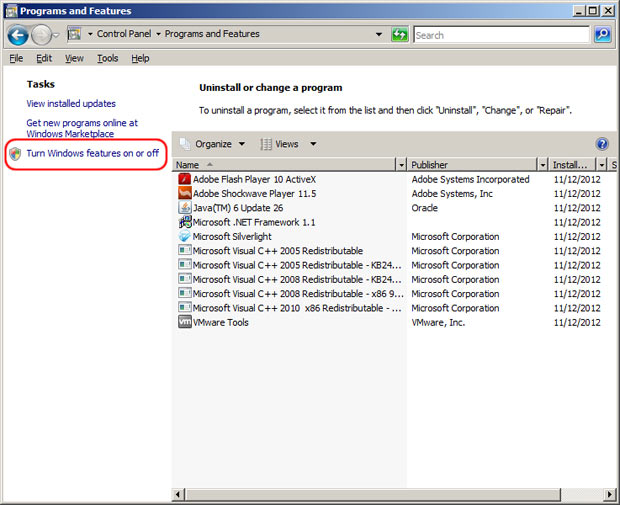Open the File menu

pyautogui.click(x=16, y=58)
